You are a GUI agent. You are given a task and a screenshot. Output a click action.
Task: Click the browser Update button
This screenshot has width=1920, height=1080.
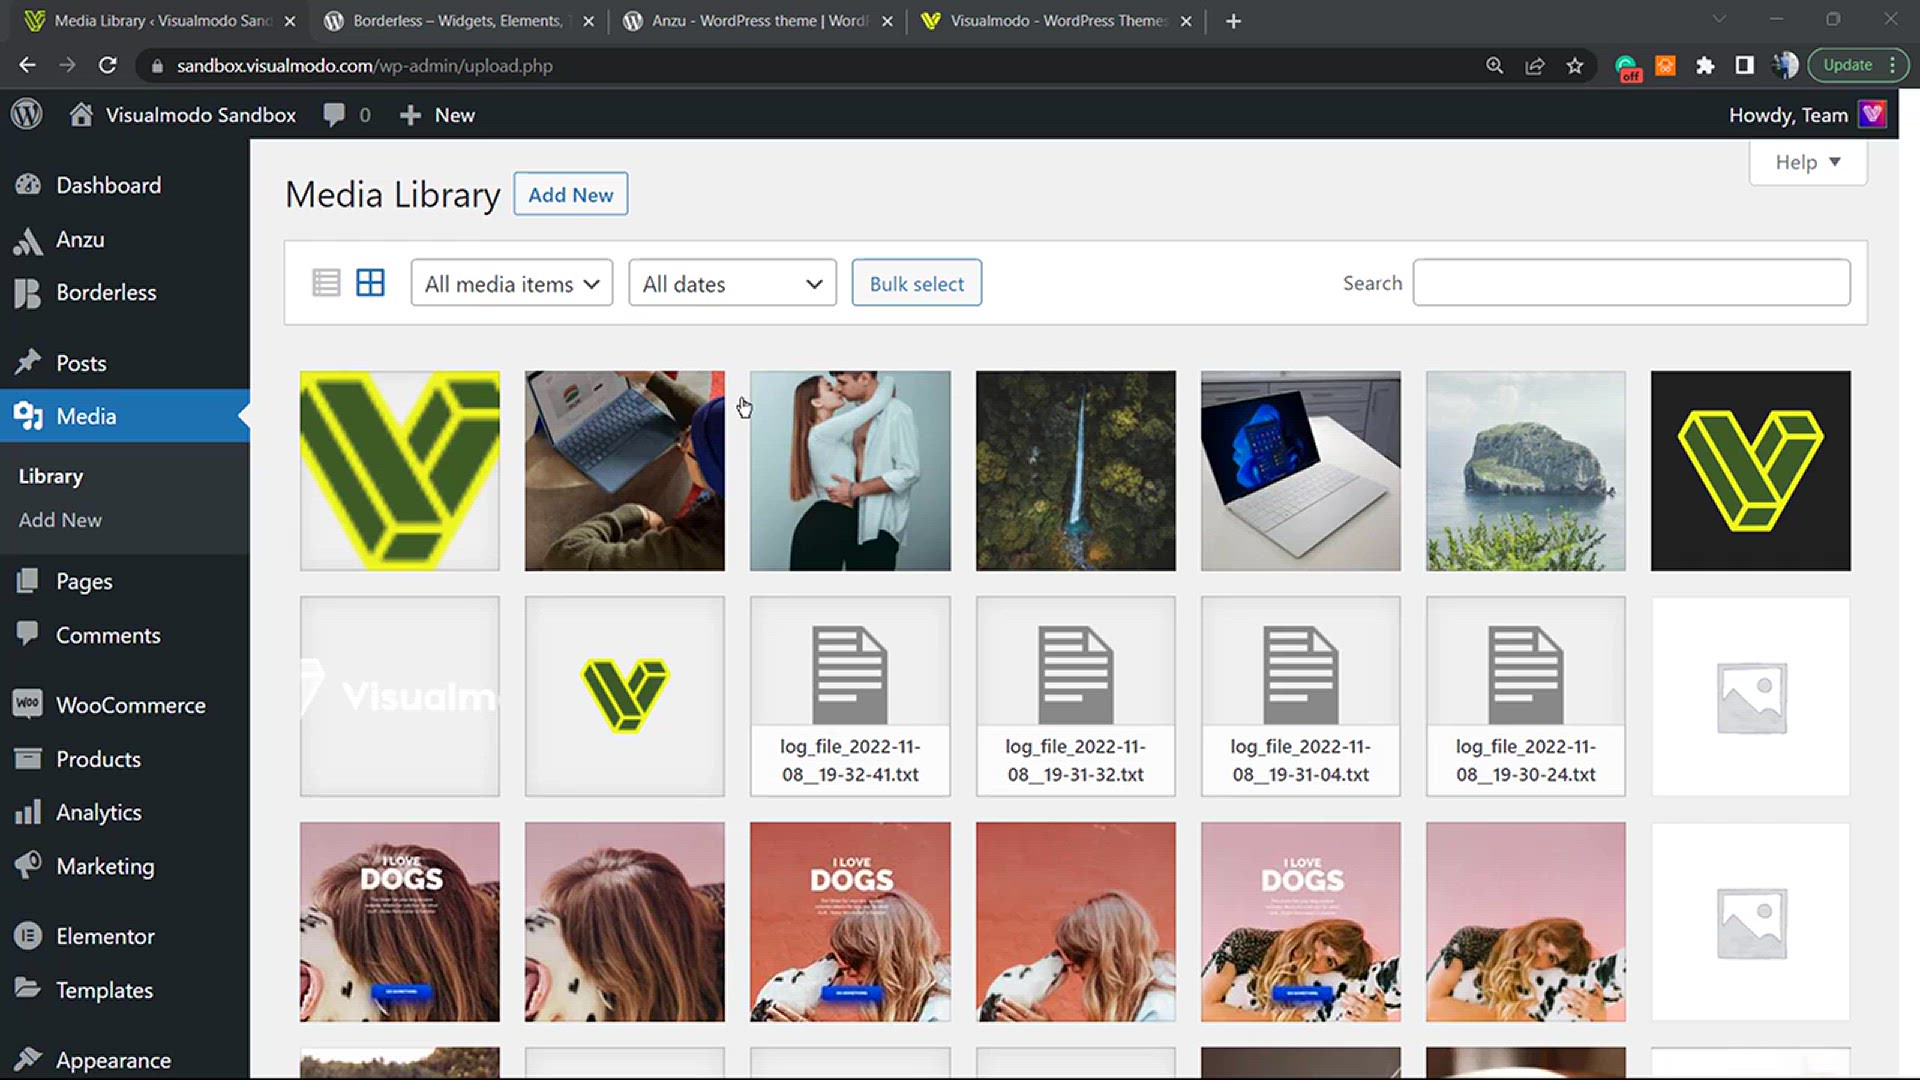tap(1857, 65)
